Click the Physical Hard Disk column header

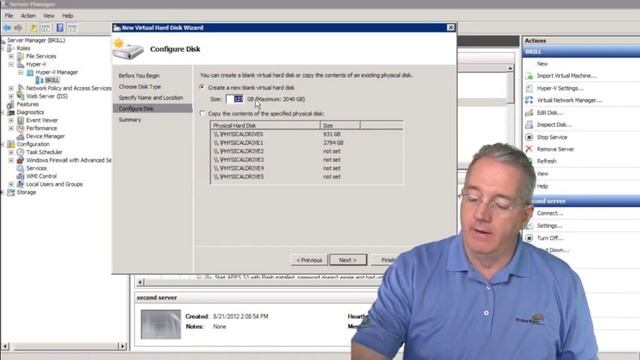pos(265,125)
